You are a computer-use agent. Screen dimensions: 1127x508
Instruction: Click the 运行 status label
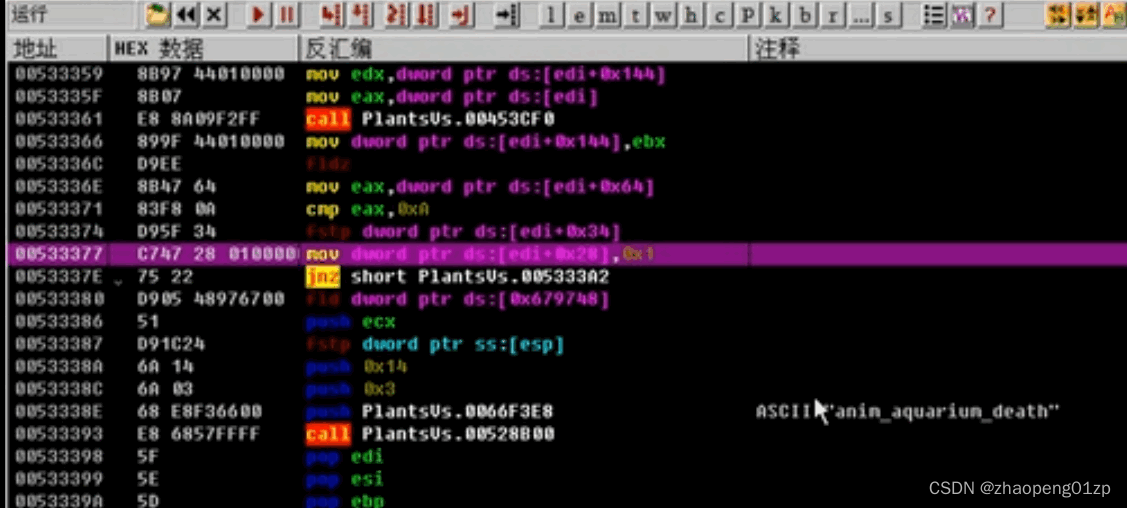point(29,13)
